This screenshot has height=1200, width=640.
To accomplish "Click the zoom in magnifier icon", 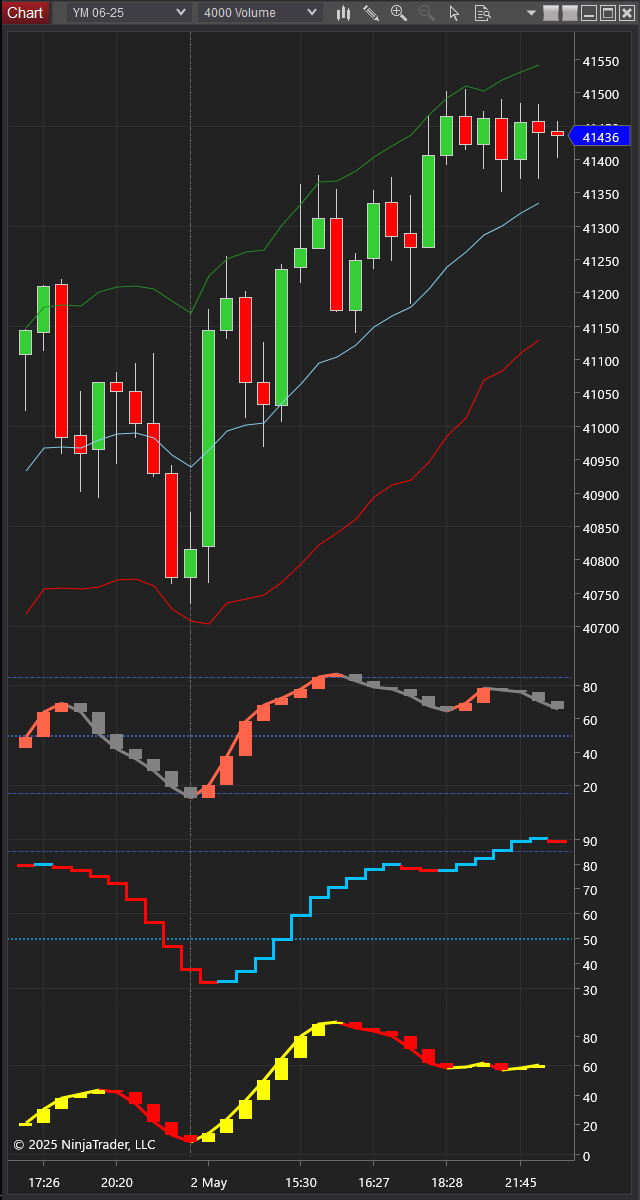I will [399, 13].
